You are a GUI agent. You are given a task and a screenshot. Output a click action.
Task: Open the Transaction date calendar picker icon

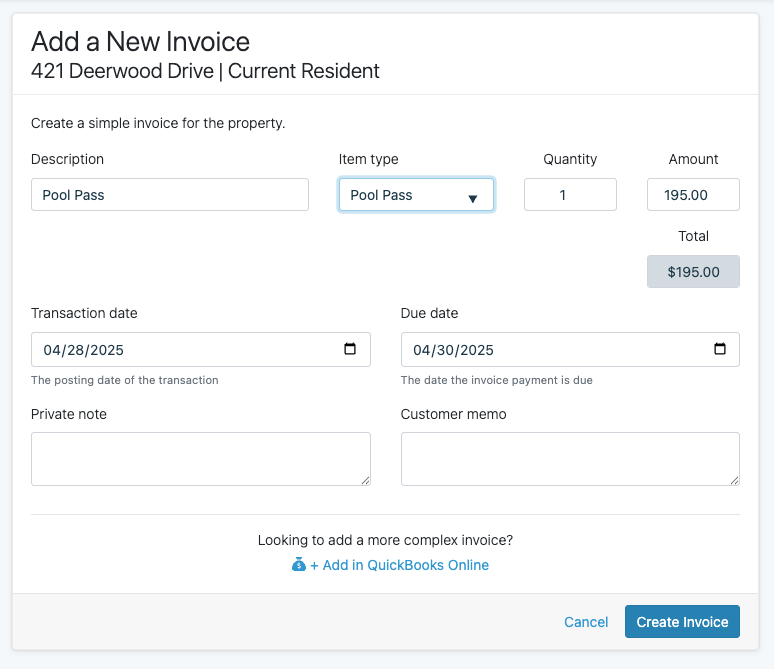coord(349,349)
